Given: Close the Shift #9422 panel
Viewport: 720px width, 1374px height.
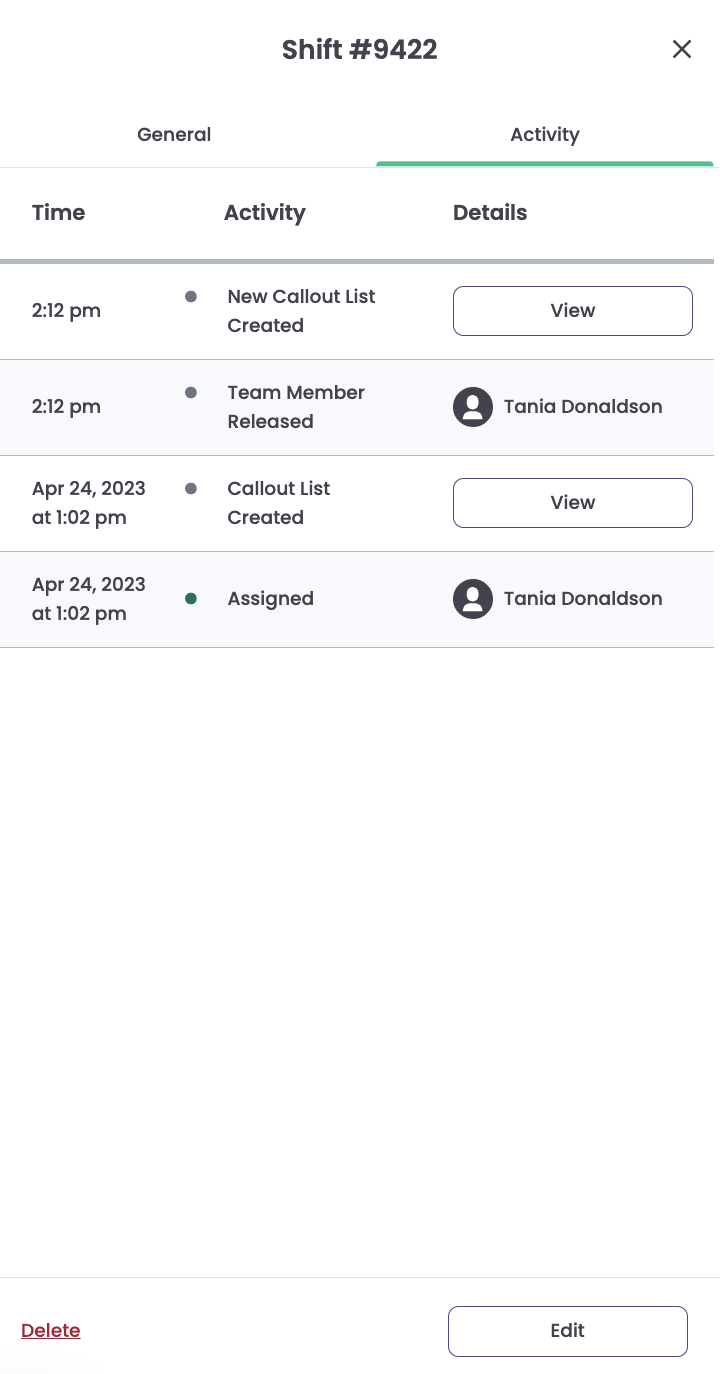Looking at the screenshot, I should [682, 49].
